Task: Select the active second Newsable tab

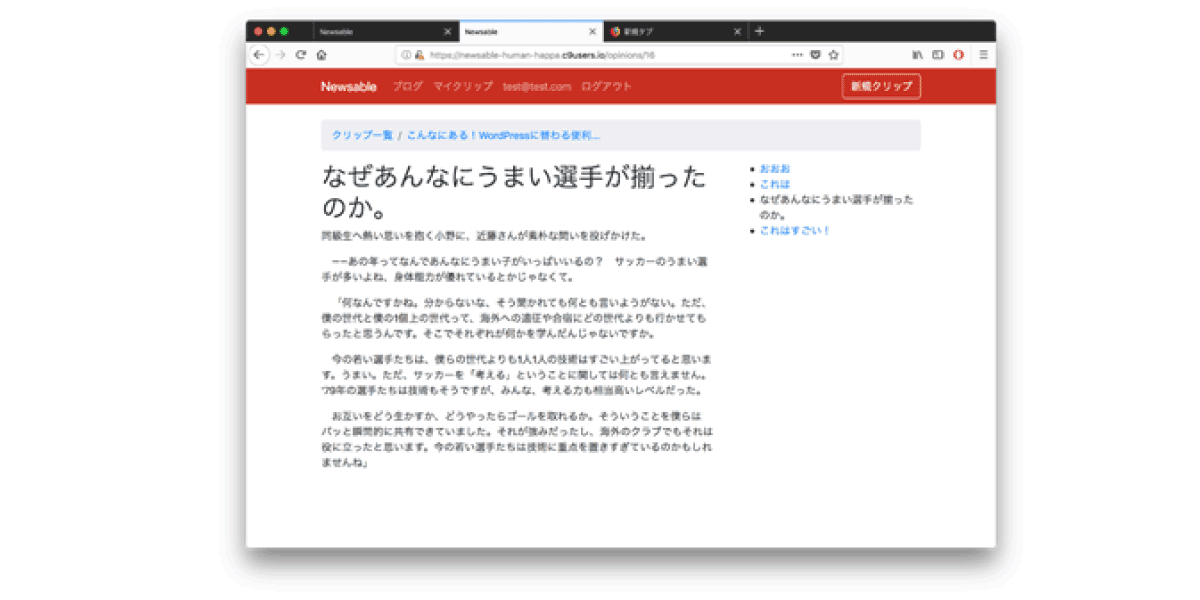Action: coord(531,32)
